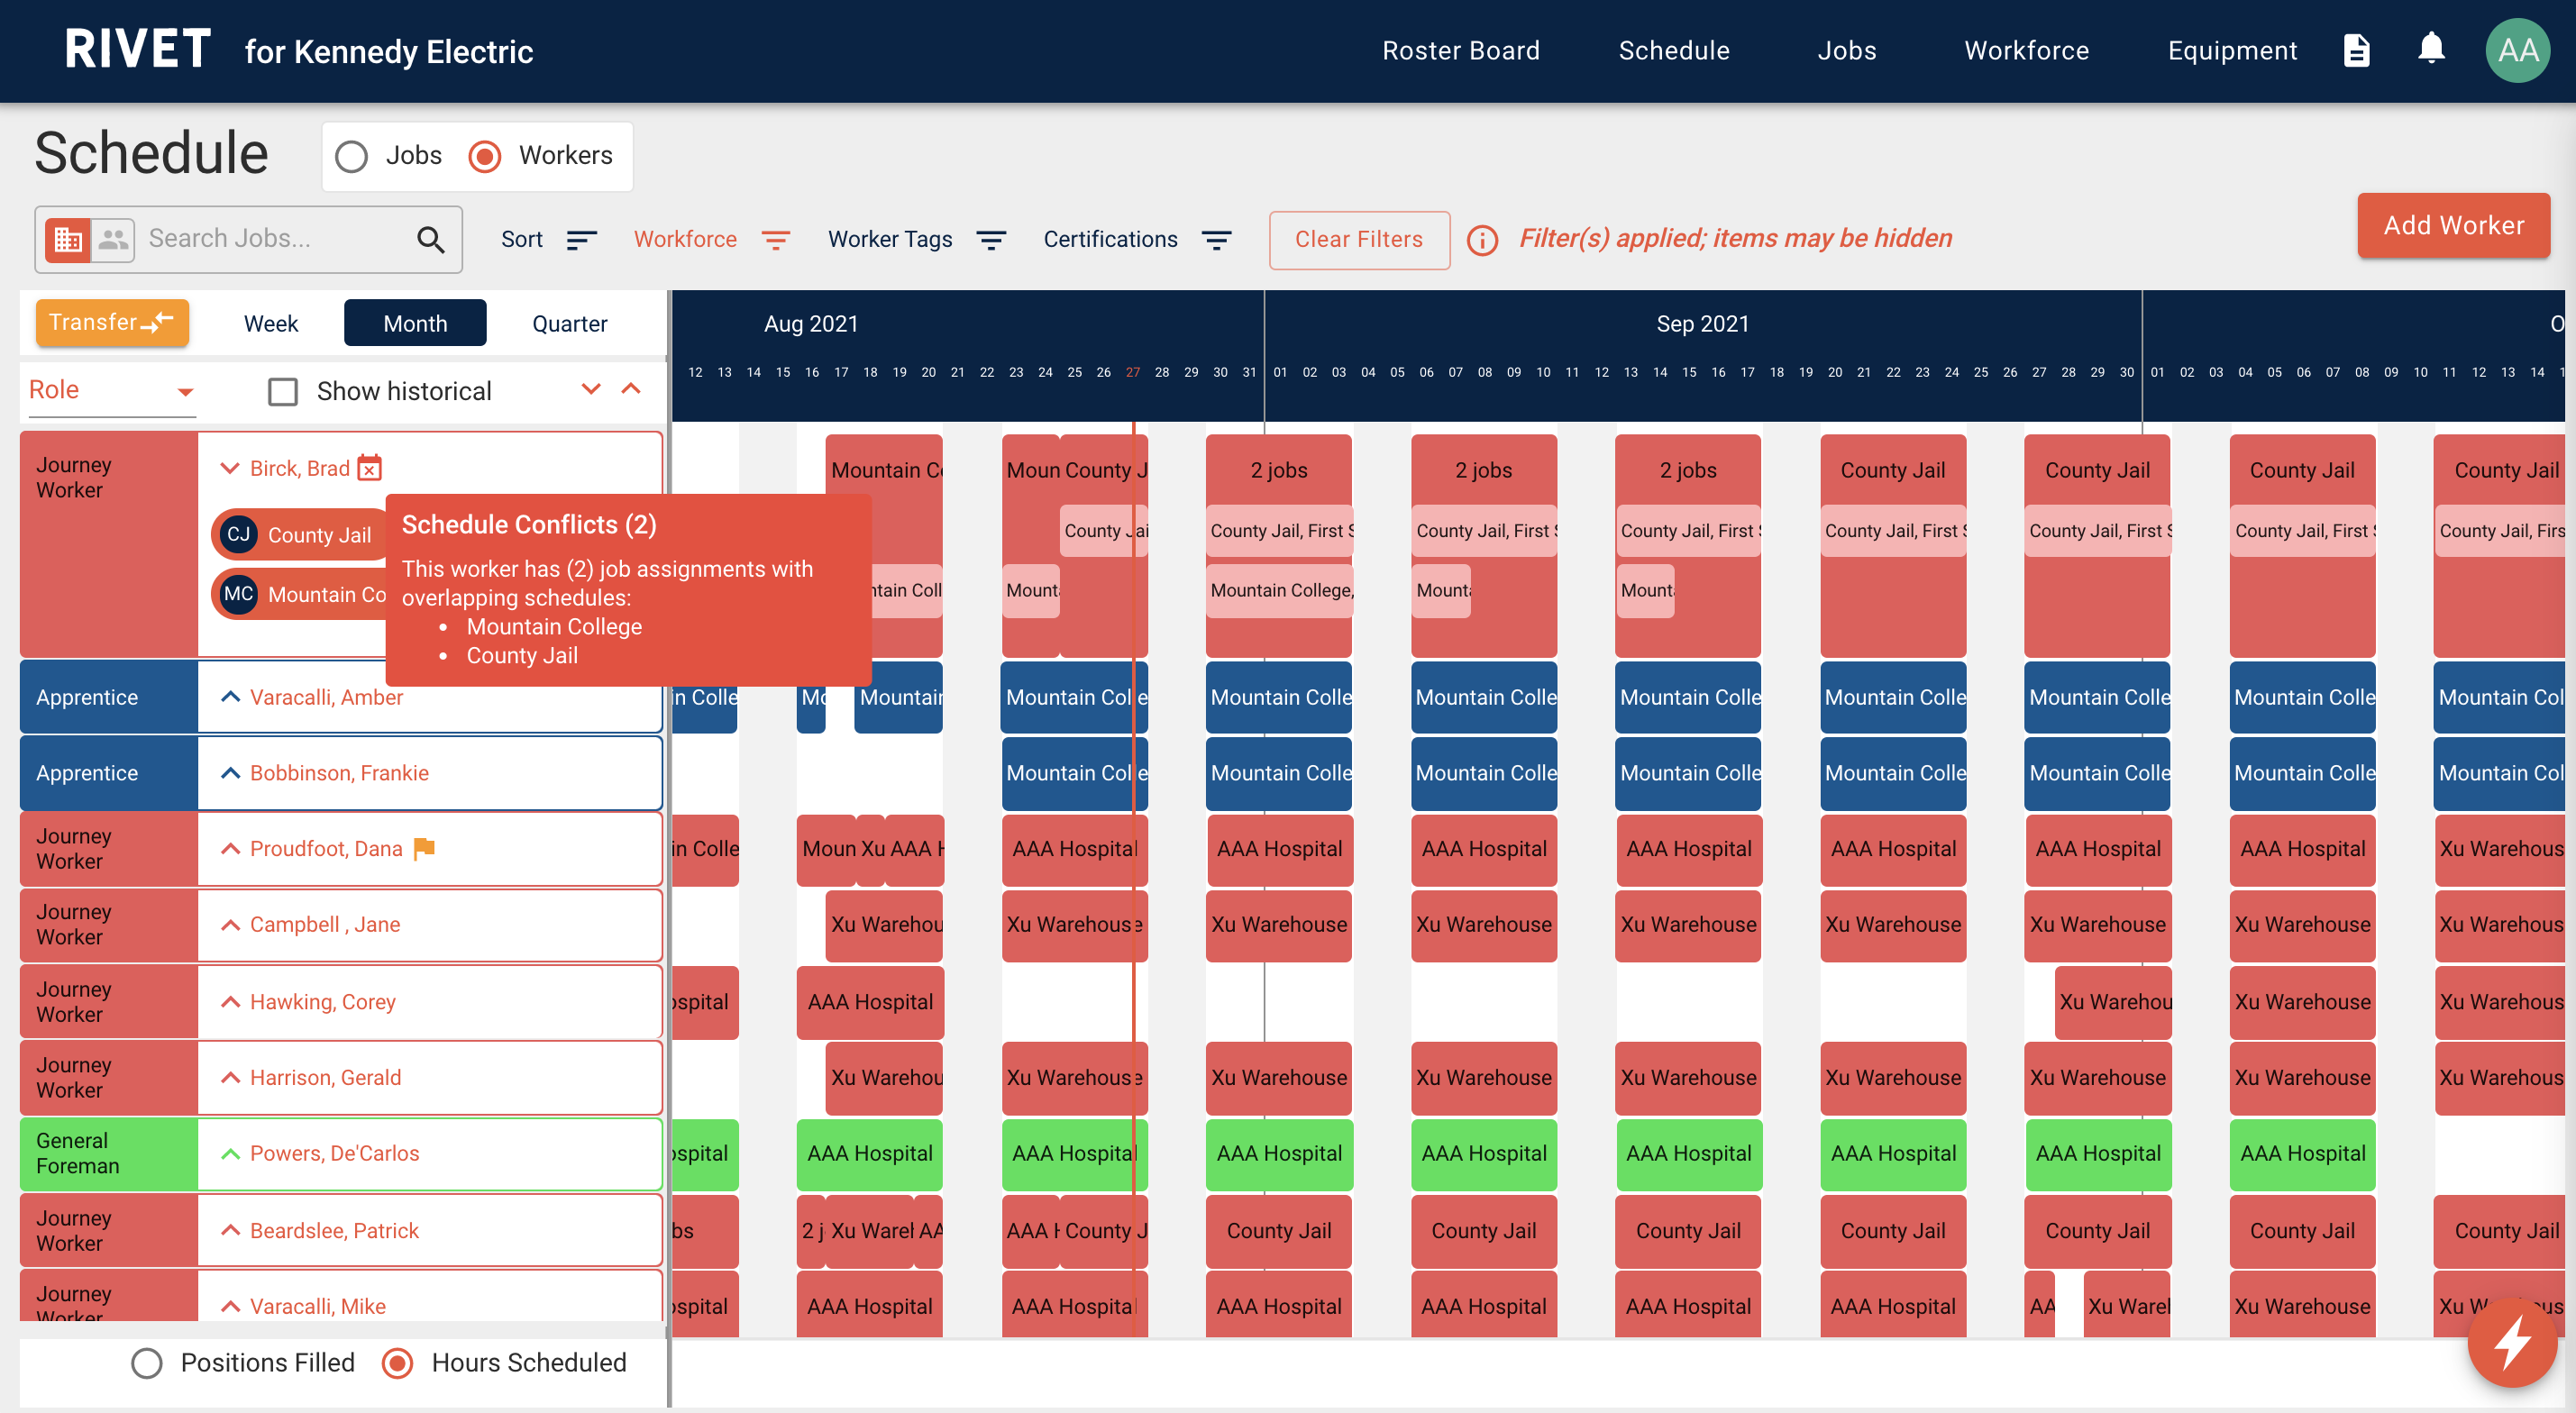Click the Certifications filter icon
Screen dimensions: 2576x1413
point(1219,237)
